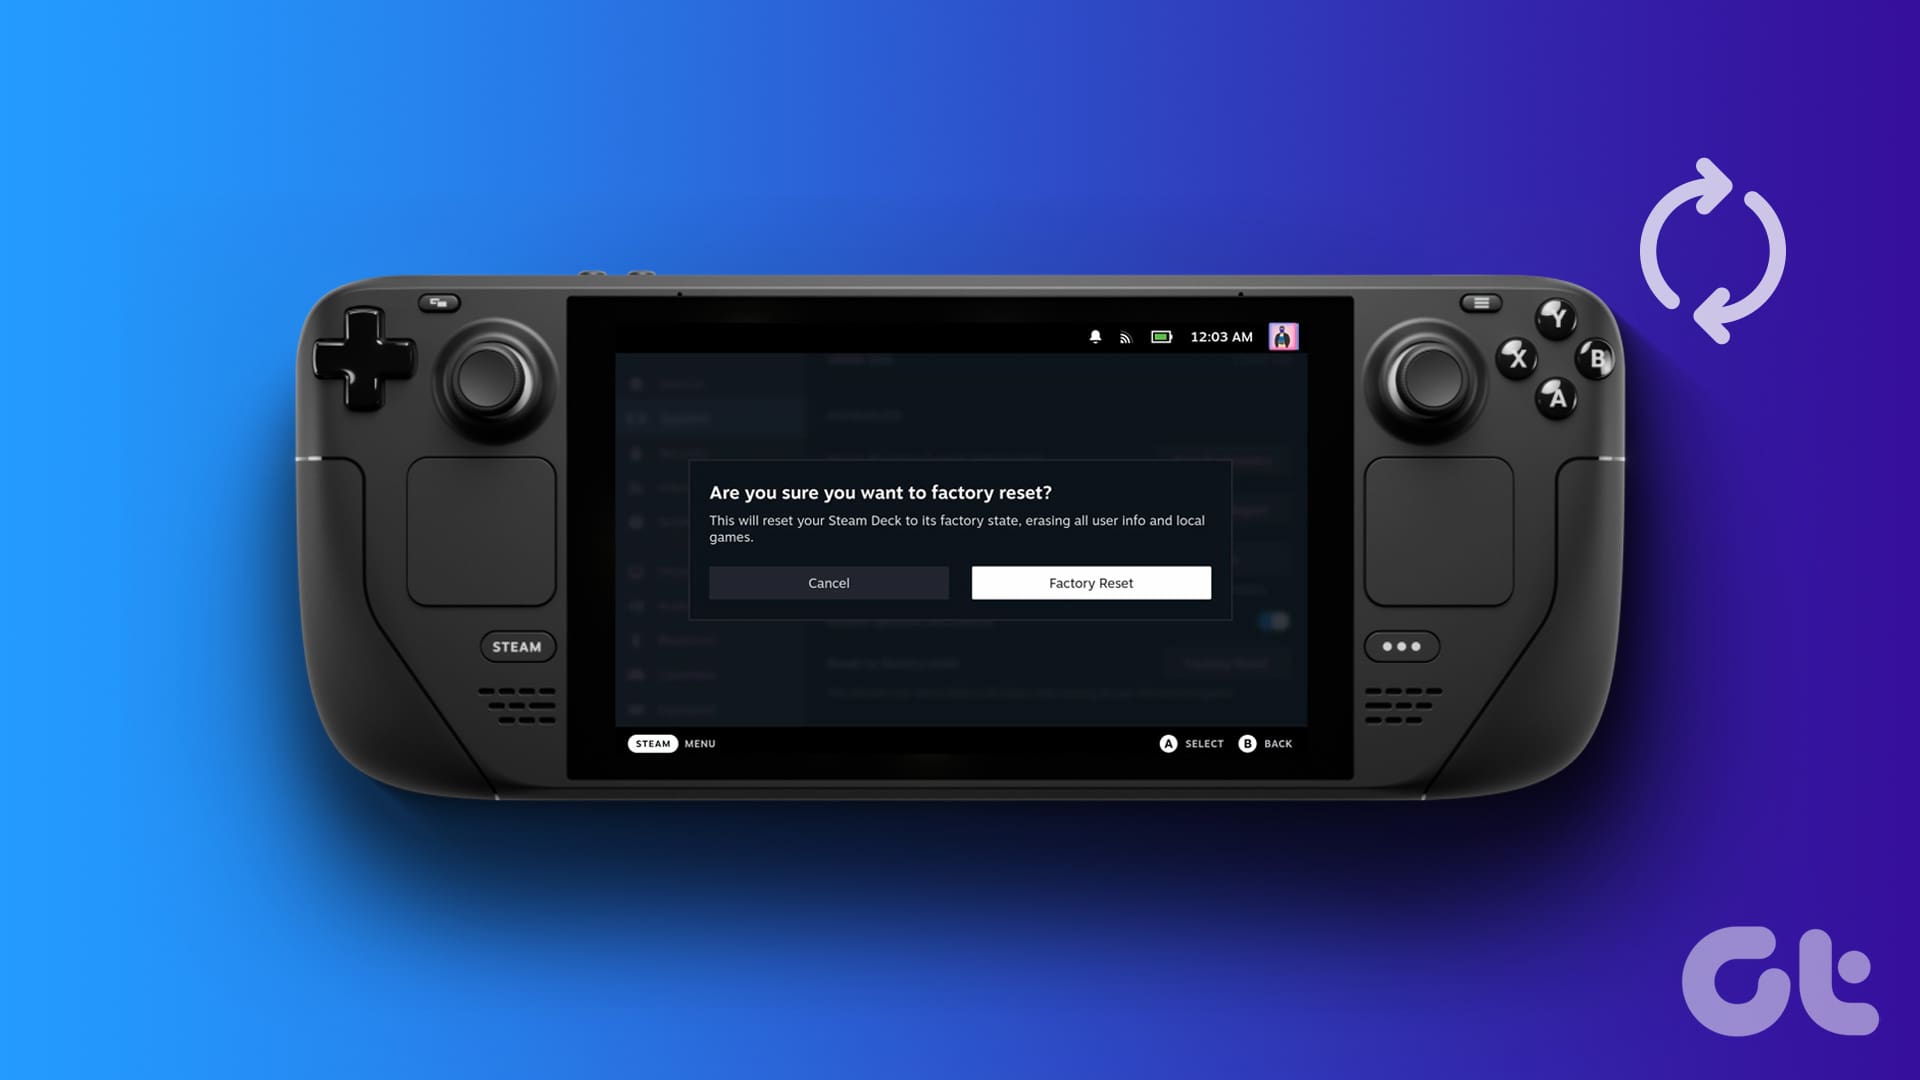Click the notification bell icon
This screenshot has height=1080, width=1920.
1095,338
